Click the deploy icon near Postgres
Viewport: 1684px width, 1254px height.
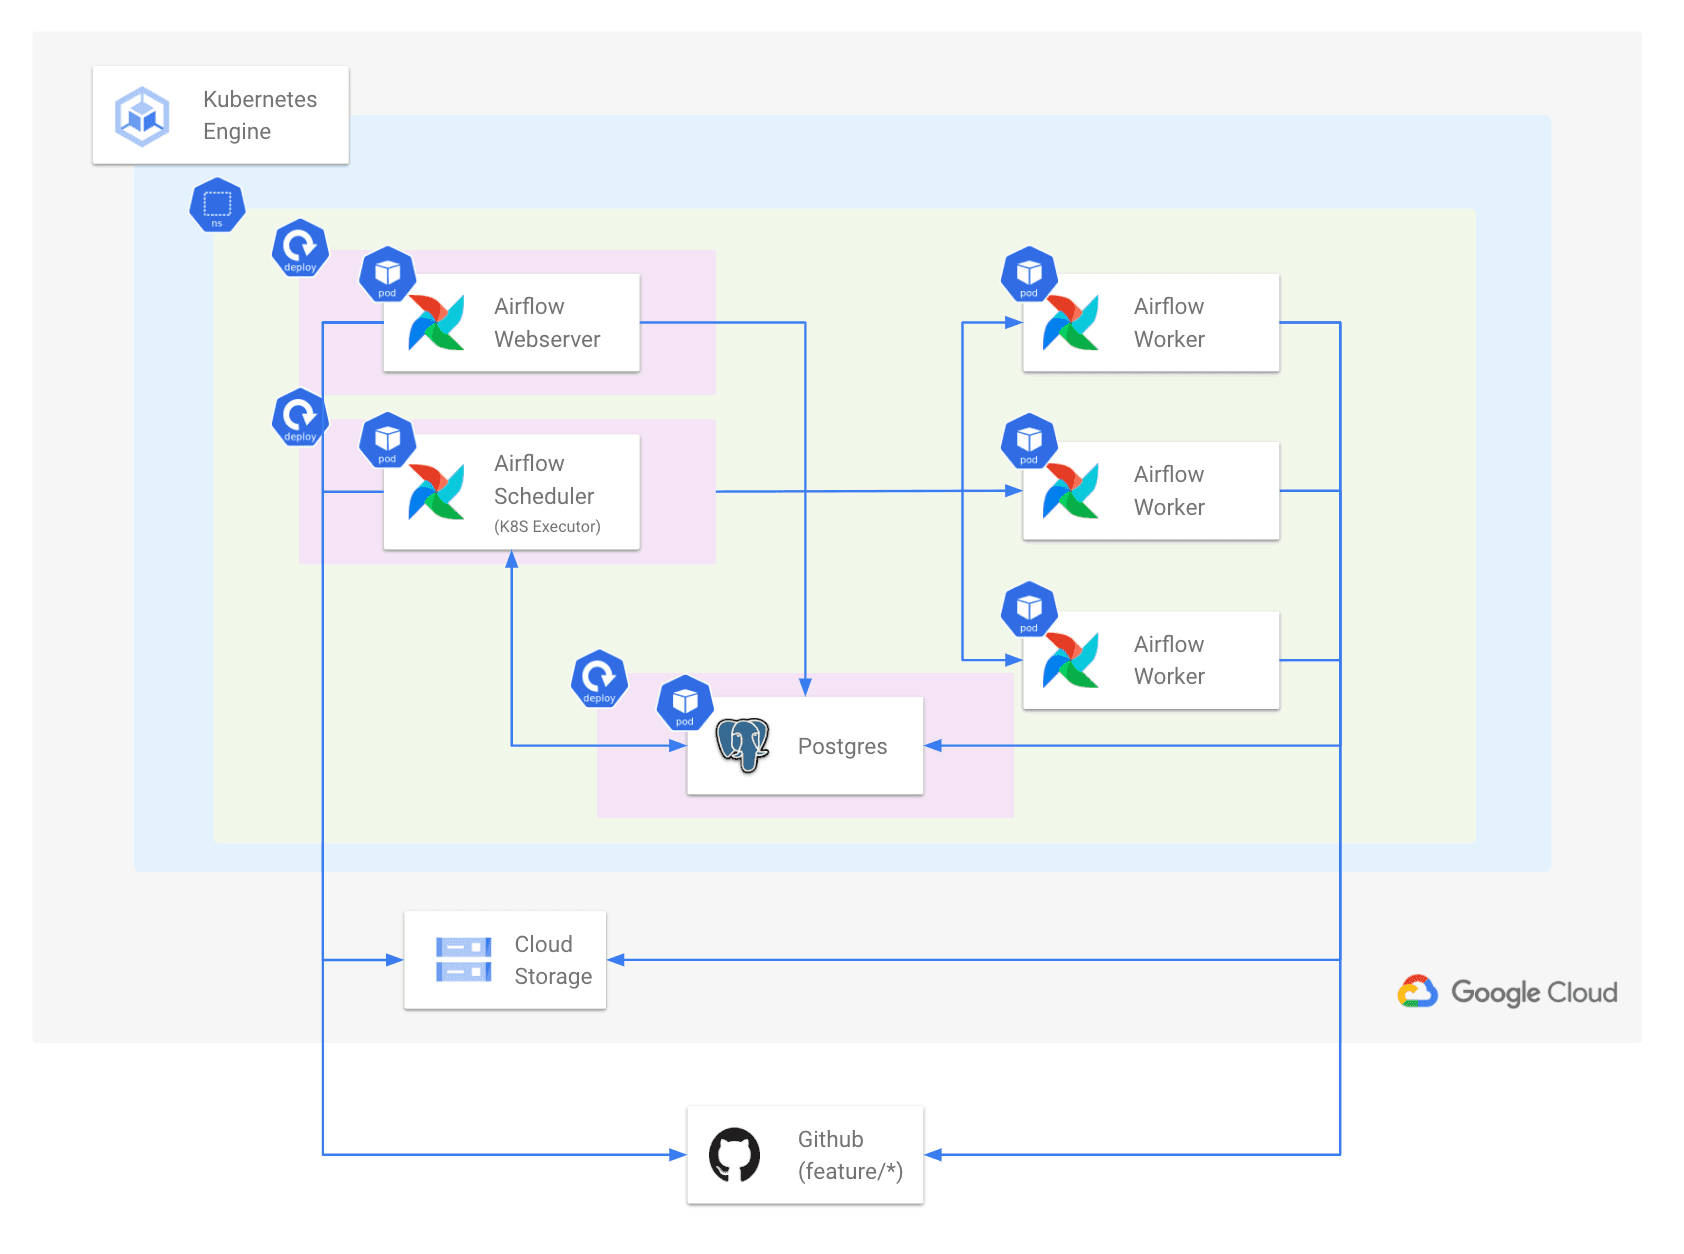(x=599, y=679)
